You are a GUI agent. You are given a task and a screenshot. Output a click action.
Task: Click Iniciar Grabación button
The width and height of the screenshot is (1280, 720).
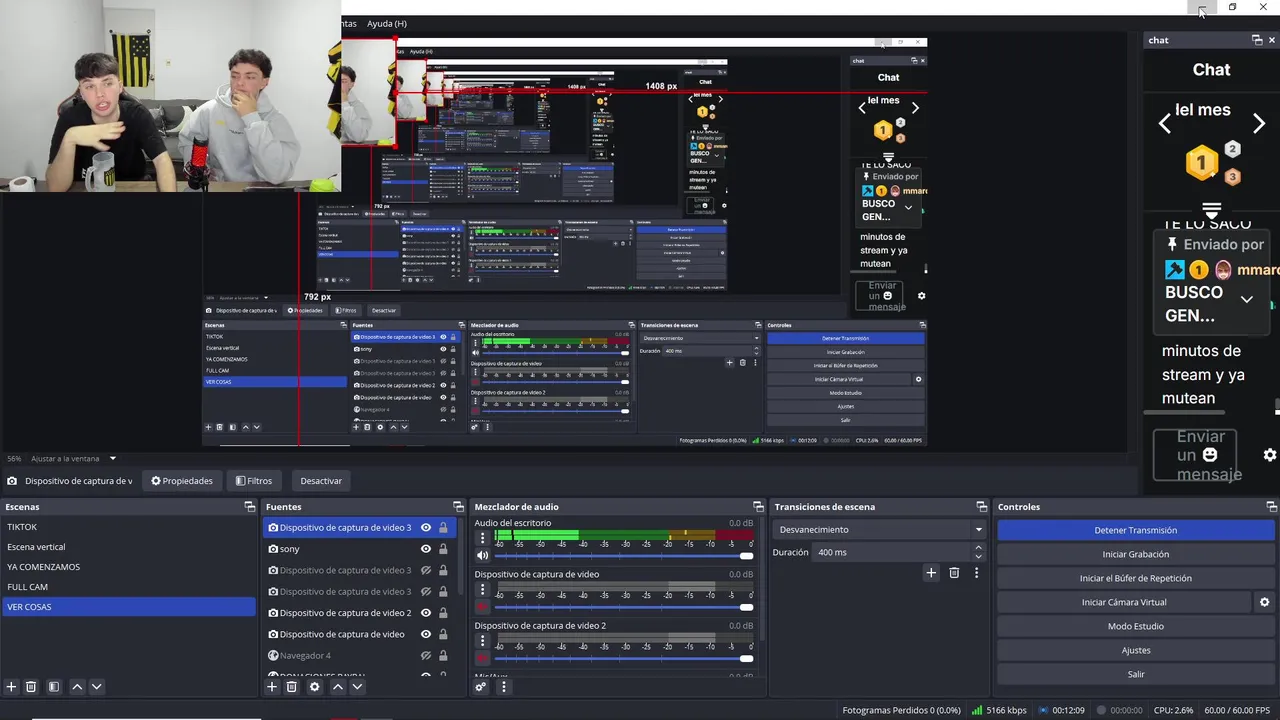click(x=1136, y=554)
